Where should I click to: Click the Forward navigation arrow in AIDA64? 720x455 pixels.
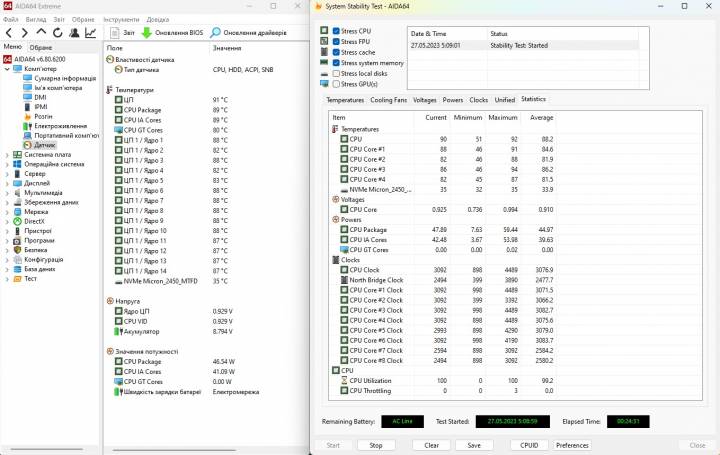pos(25,33)
